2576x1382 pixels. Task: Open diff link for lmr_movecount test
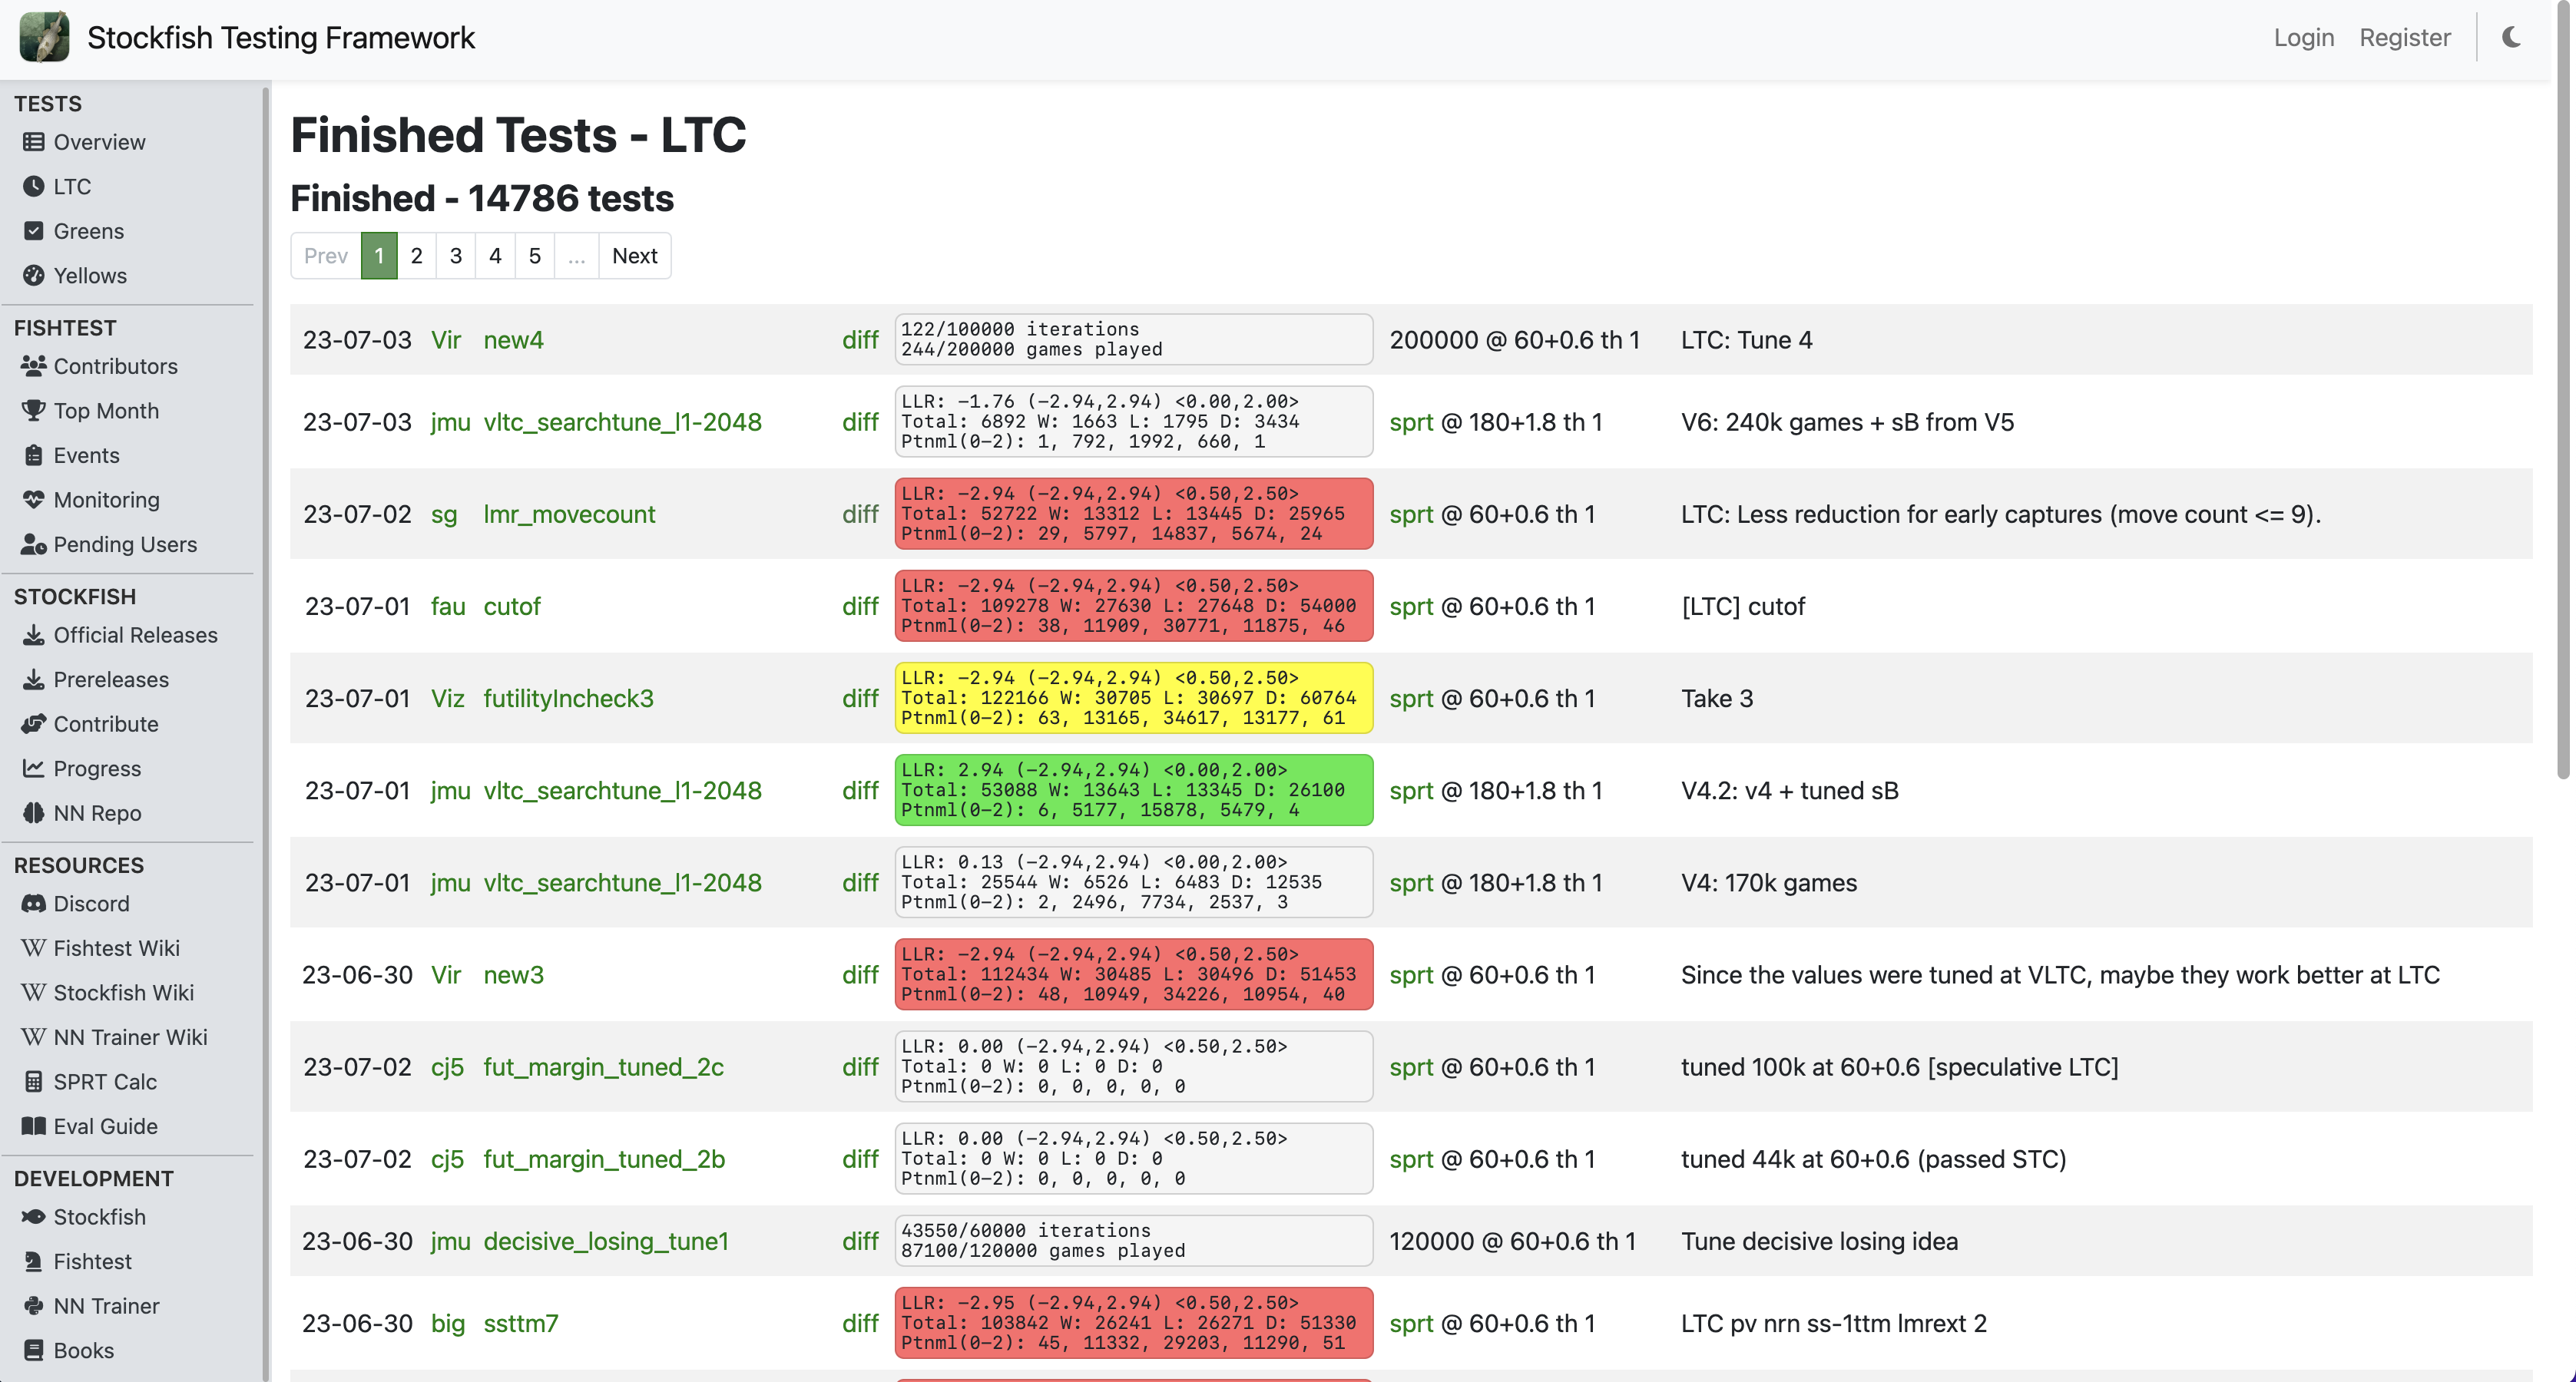pyautogui.click(x=859, y=514)
